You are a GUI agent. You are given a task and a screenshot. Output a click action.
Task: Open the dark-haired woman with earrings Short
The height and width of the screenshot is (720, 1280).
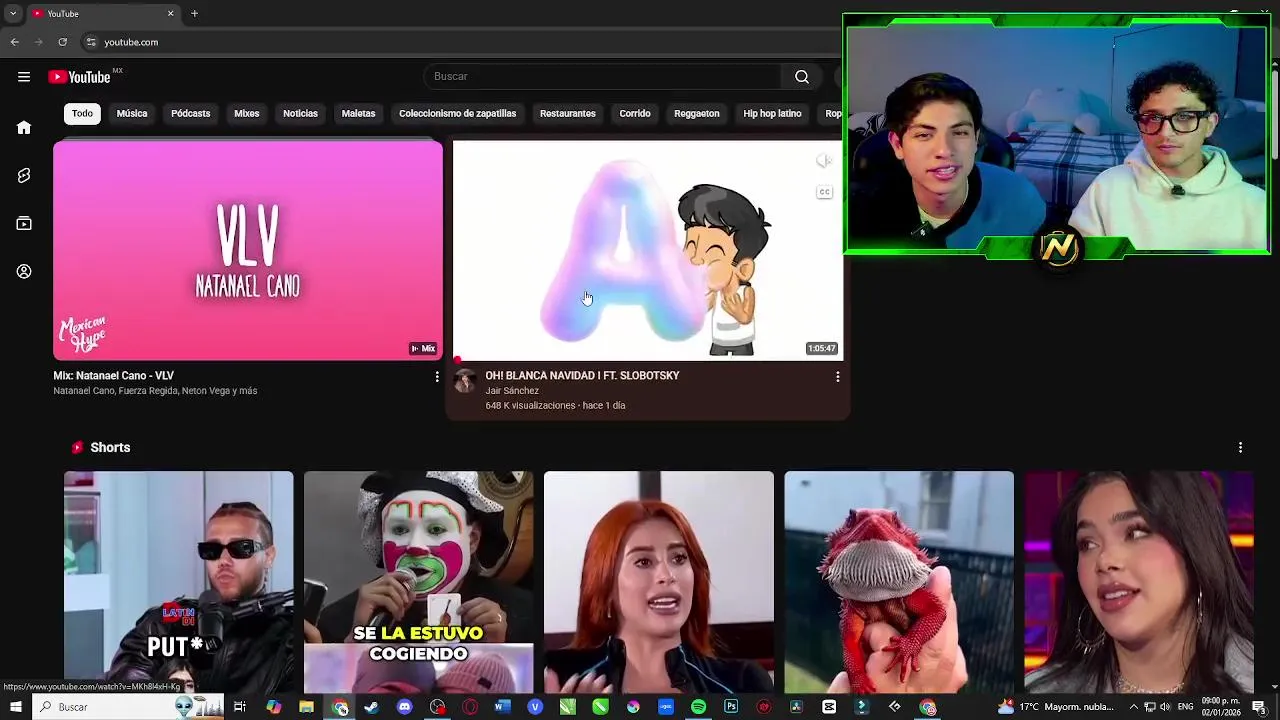(1139, 582)
